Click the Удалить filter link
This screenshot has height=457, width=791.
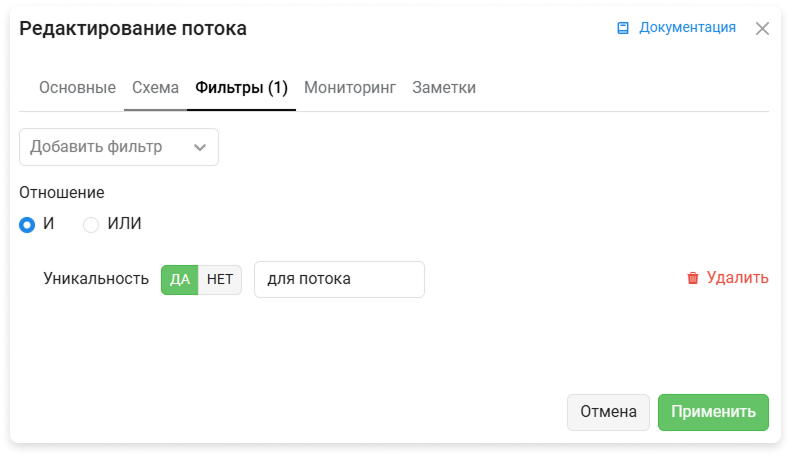click(738, 278)
